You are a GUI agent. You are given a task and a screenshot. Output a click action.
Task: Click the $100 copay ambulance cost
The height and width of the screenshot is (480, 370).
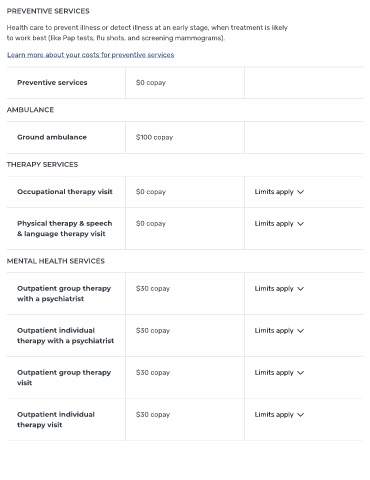pyautogui.click(x=154, y=137)
